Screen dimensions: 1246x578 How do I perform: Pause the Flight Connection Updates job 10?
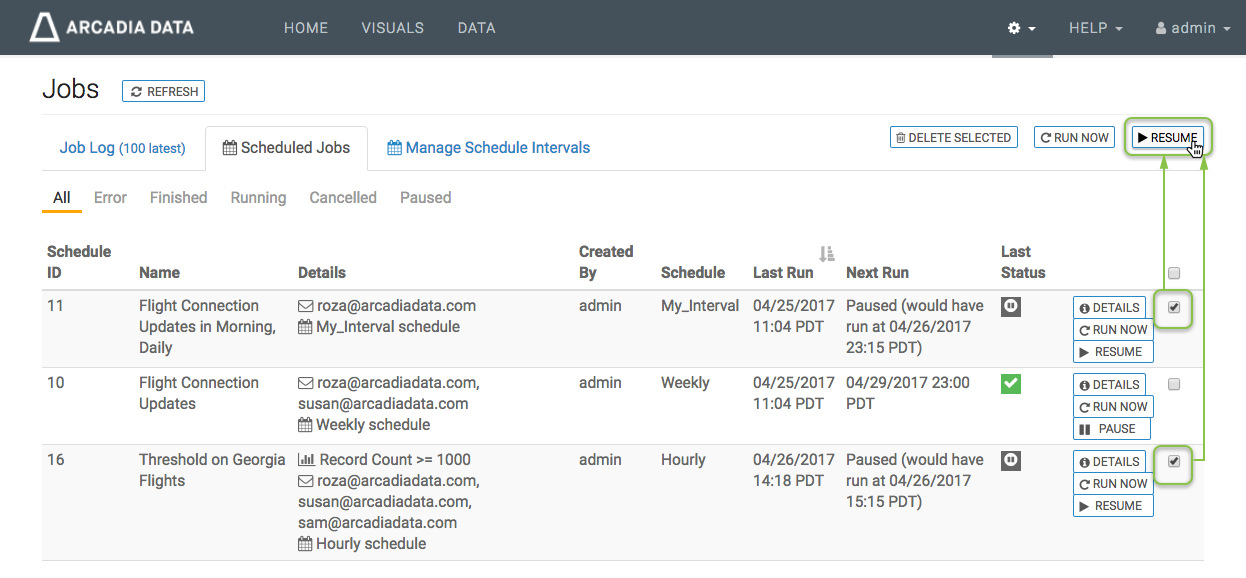(1111, 429)
